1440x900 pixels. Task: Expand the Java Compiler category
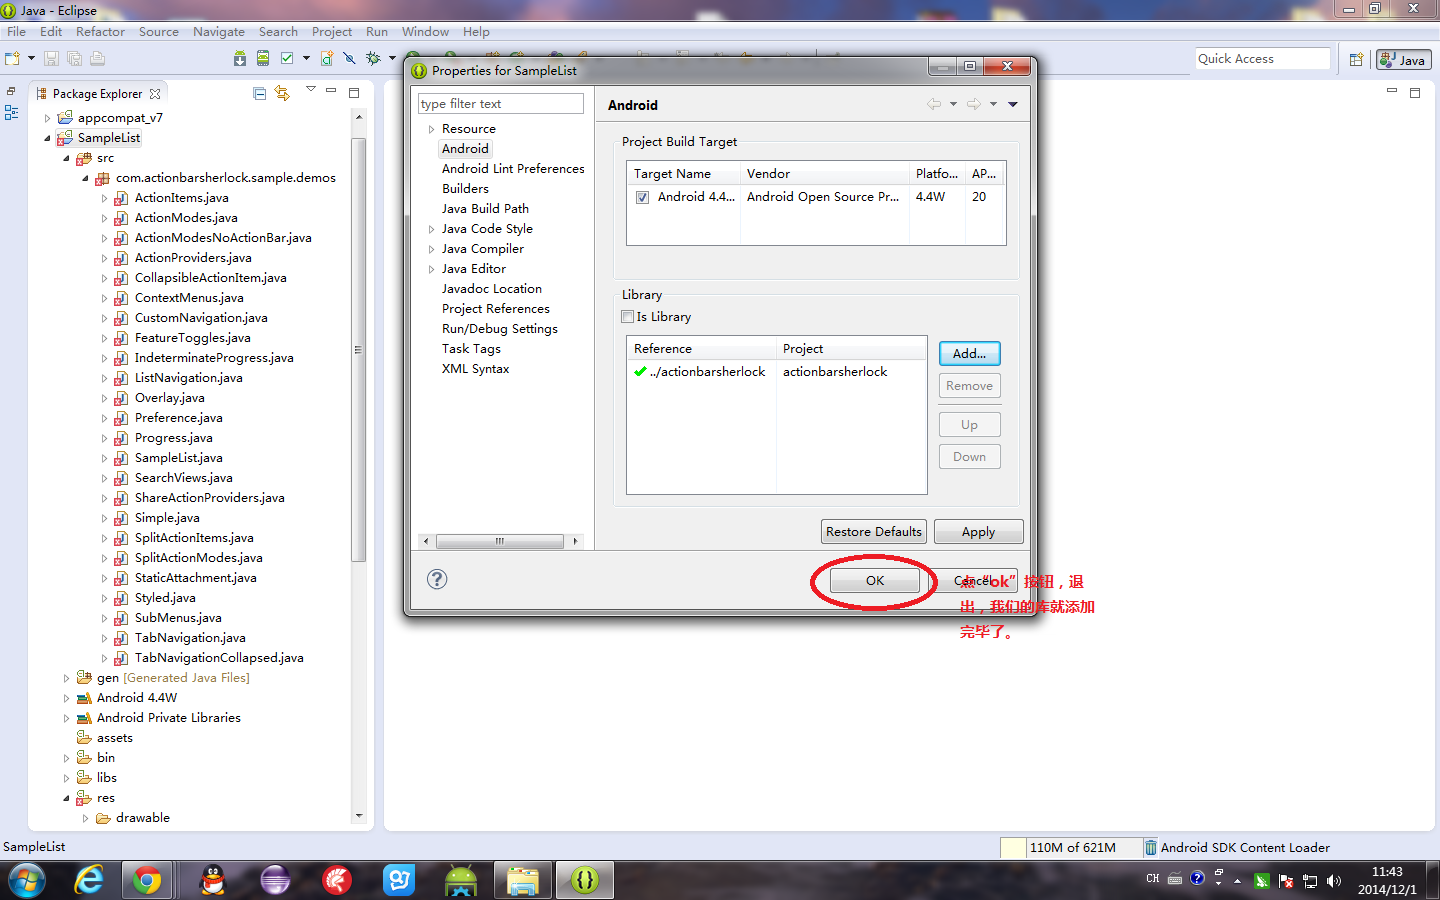pos(431,249)
